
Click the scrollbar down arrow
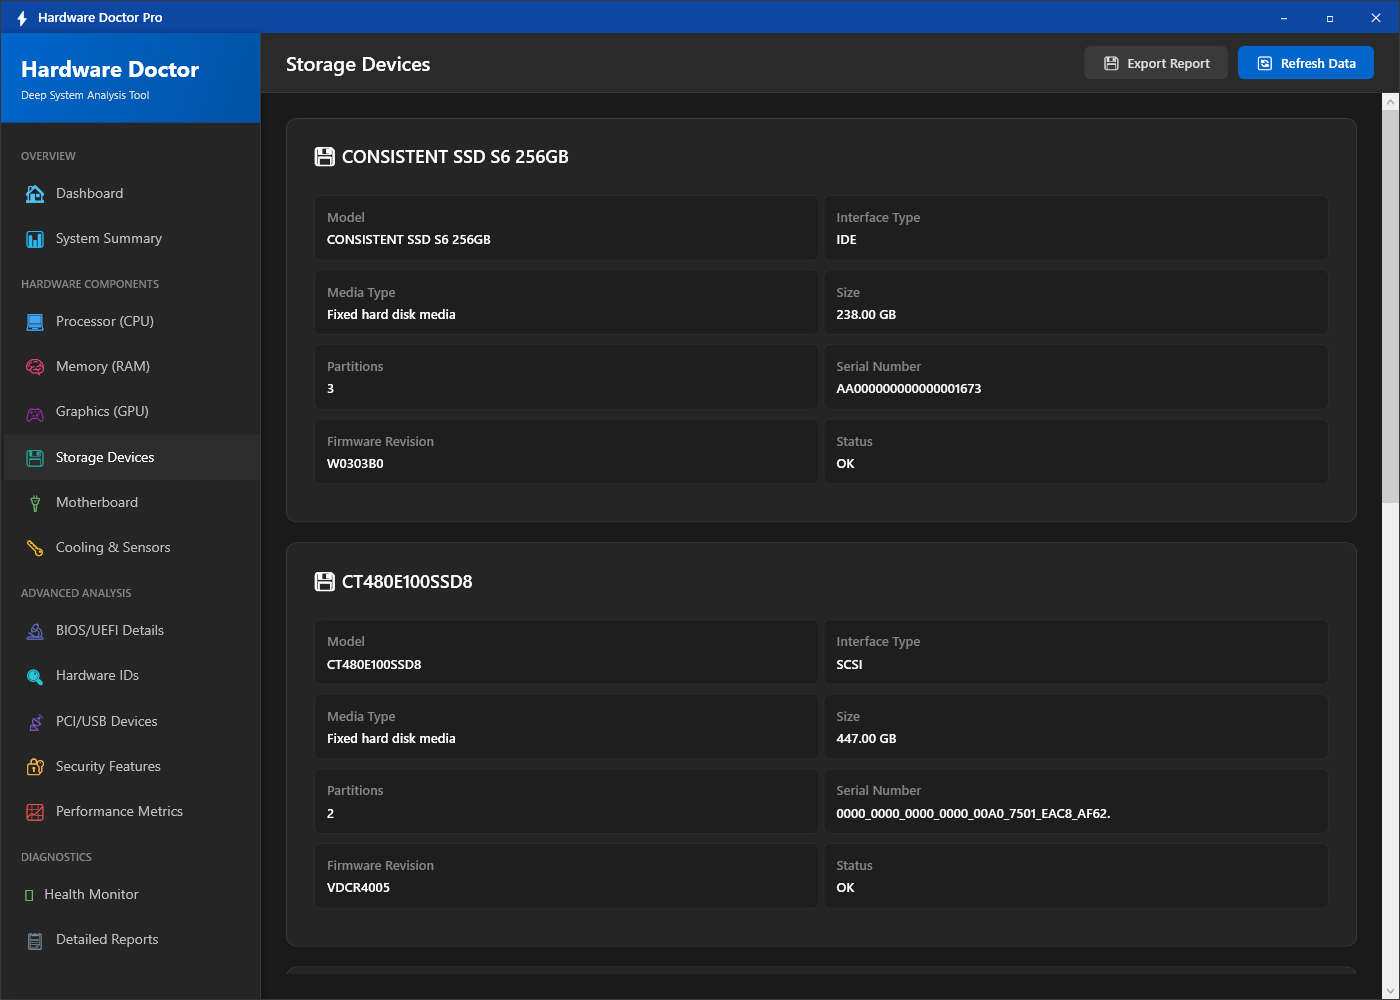click(x=1391, y=991)
